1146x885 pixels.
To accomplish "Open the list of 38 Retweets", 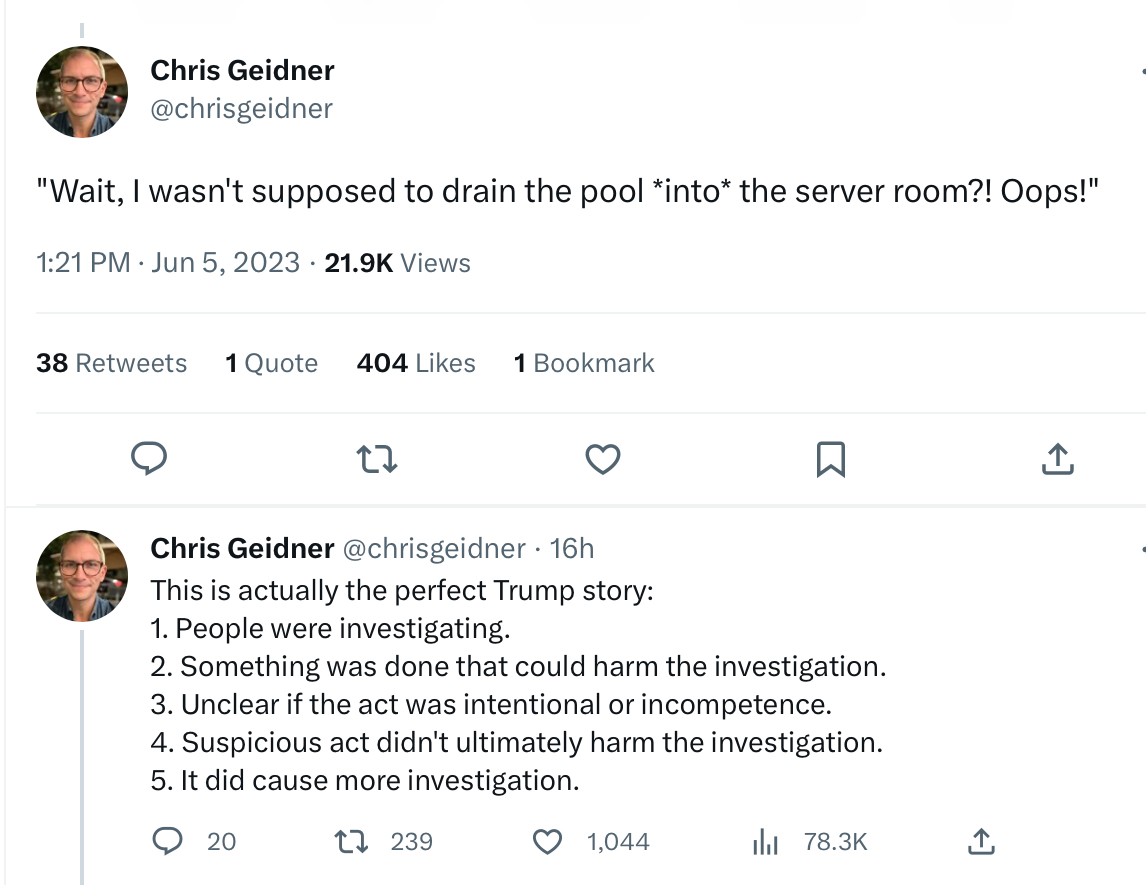I will coord(111,363).
